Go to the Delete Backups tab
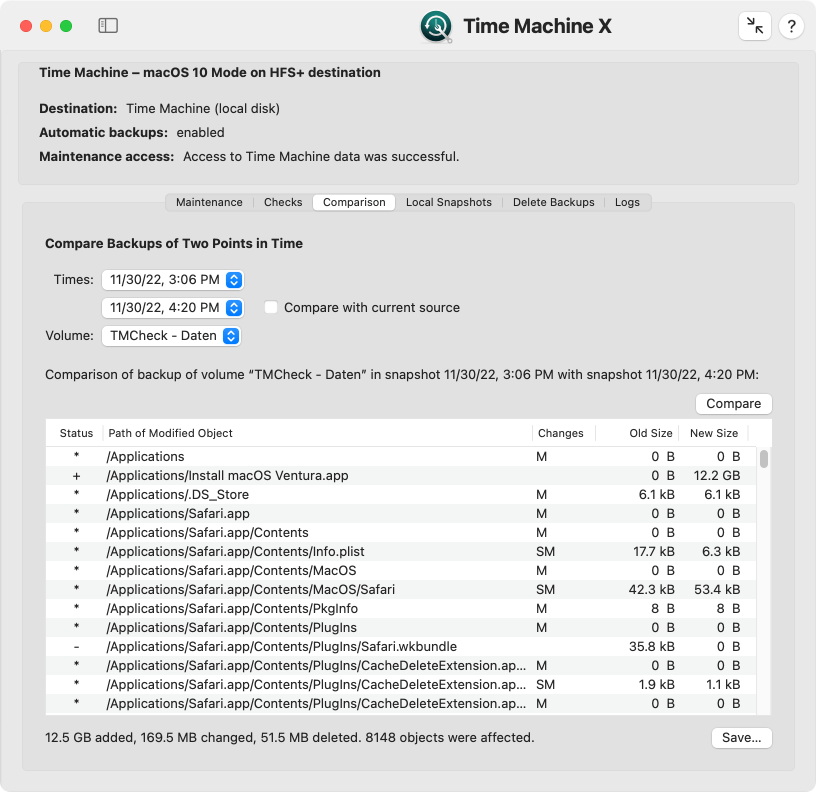The image size is (816, 792). coord(554,202)
